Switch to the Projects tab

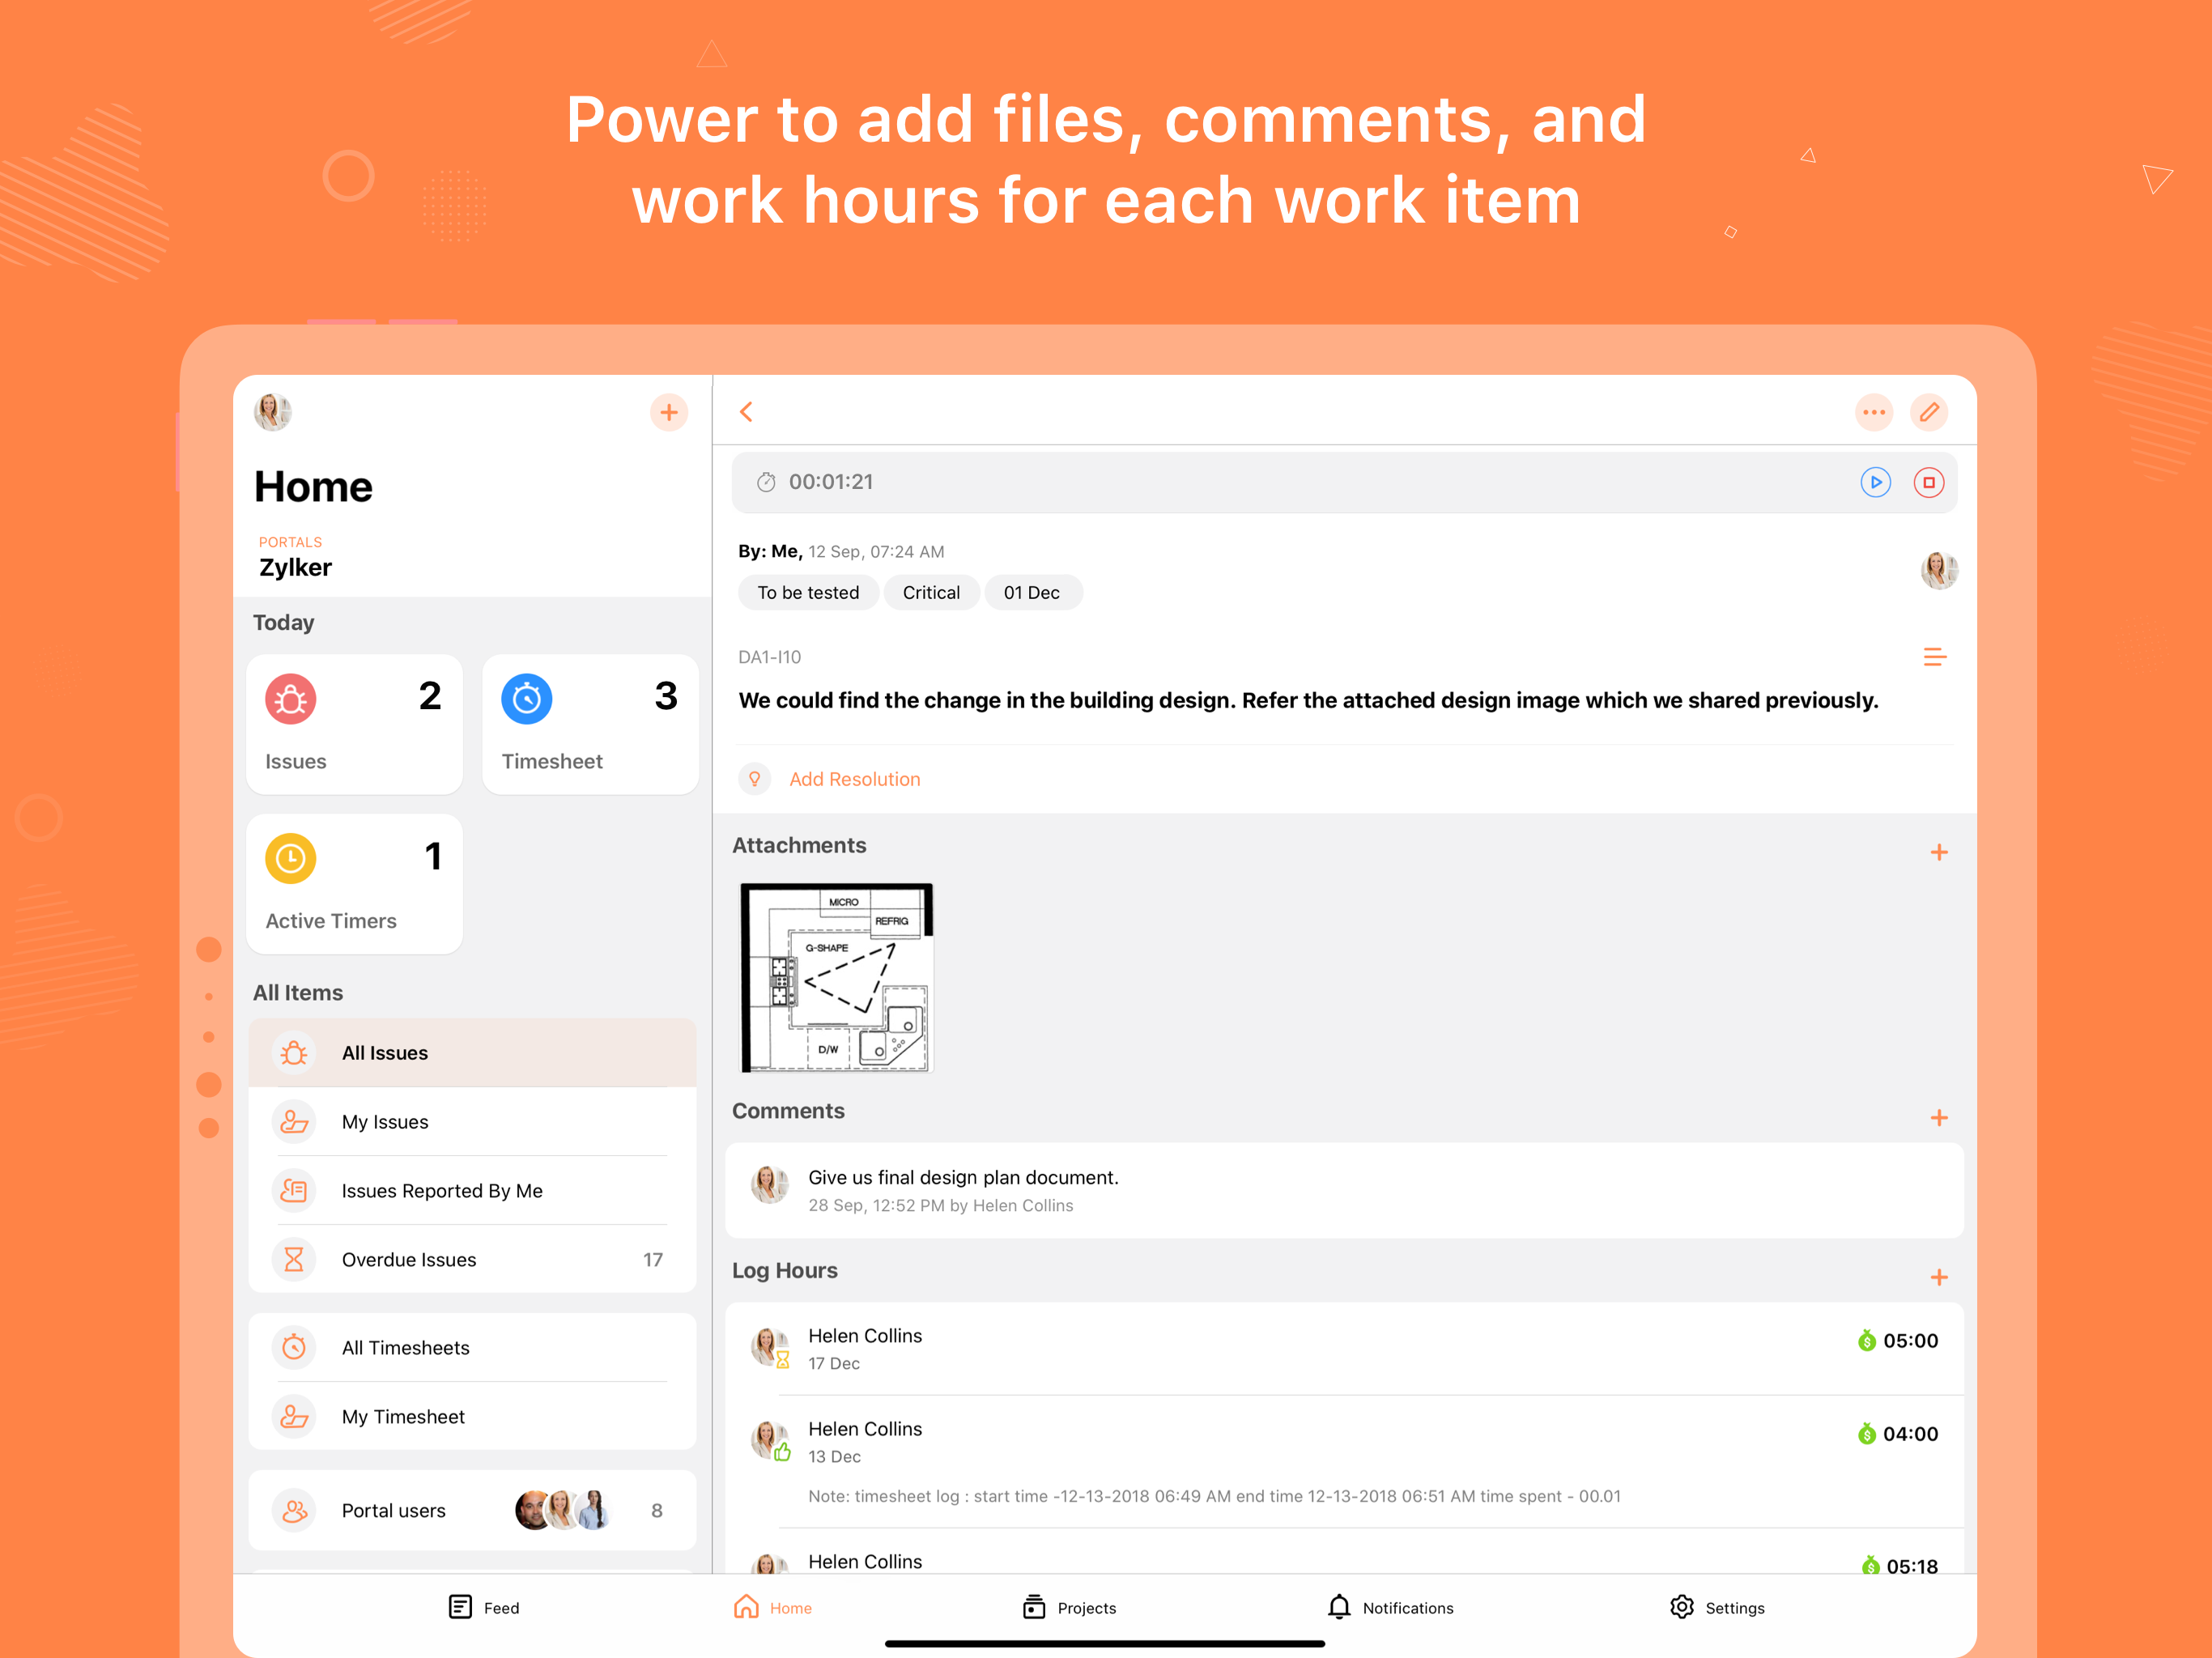(x=1069, y=1607)
